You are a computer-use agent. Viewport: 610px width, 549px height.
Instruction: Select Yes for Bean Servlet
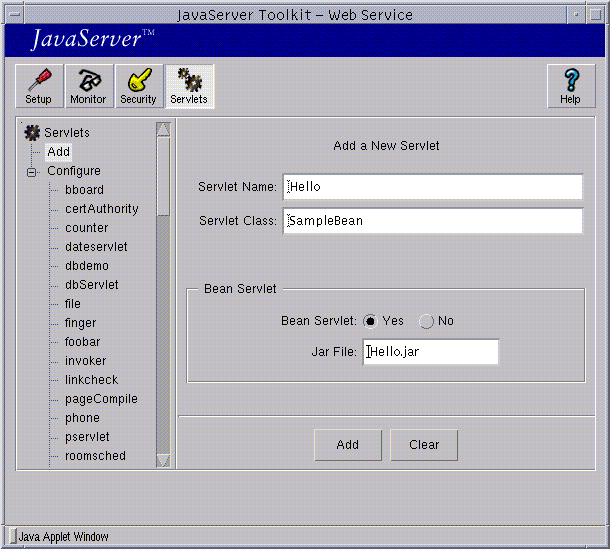(x=370, y=321)
